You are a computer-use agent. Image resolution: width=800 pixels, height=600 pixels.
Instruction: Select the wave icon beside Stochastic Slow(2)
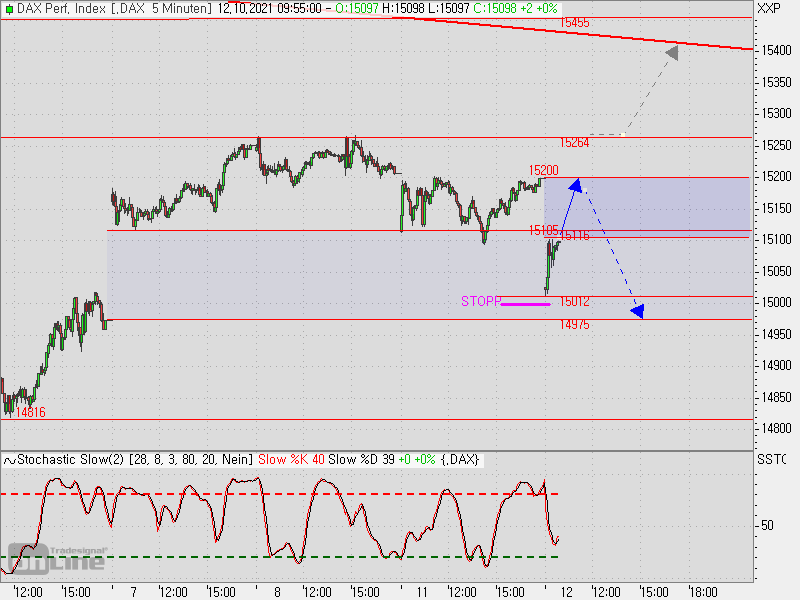tap(10, 460)
